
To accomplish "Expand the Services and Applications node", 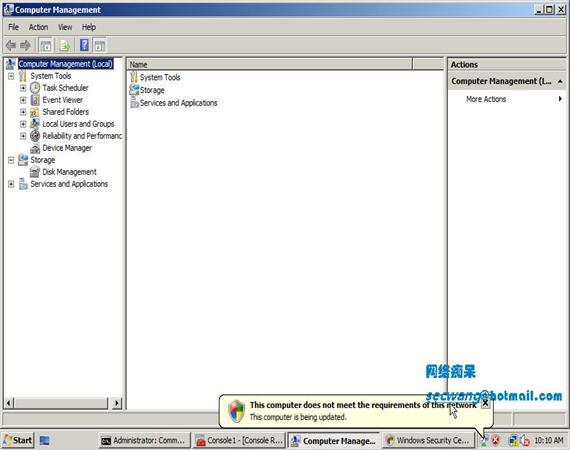I will 11,184.
